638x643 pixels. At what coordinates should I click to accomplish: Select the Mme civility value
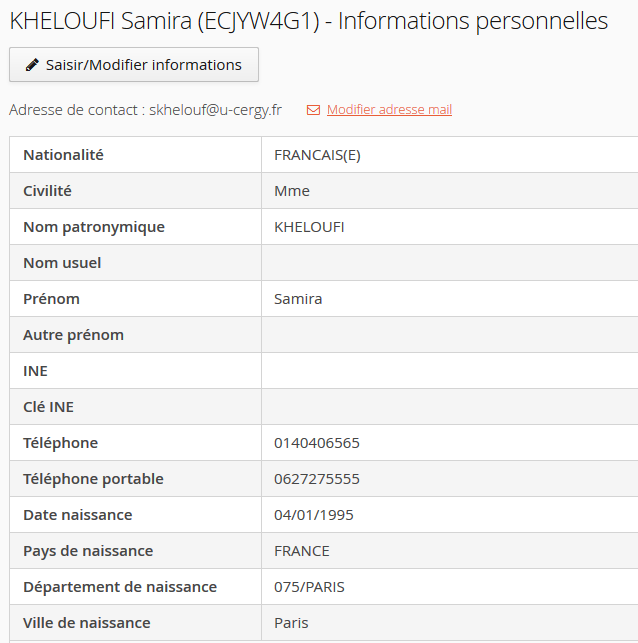(292, 191)
